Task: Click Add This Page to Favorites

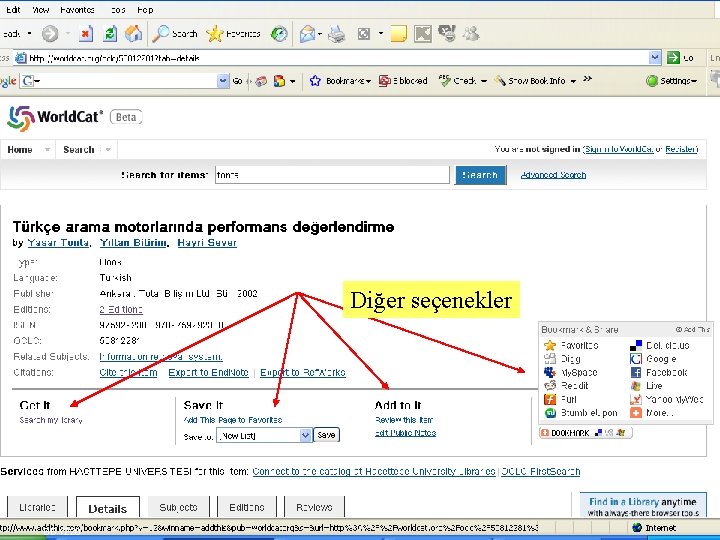Action: pyautogui.click(x=233, y=420)
